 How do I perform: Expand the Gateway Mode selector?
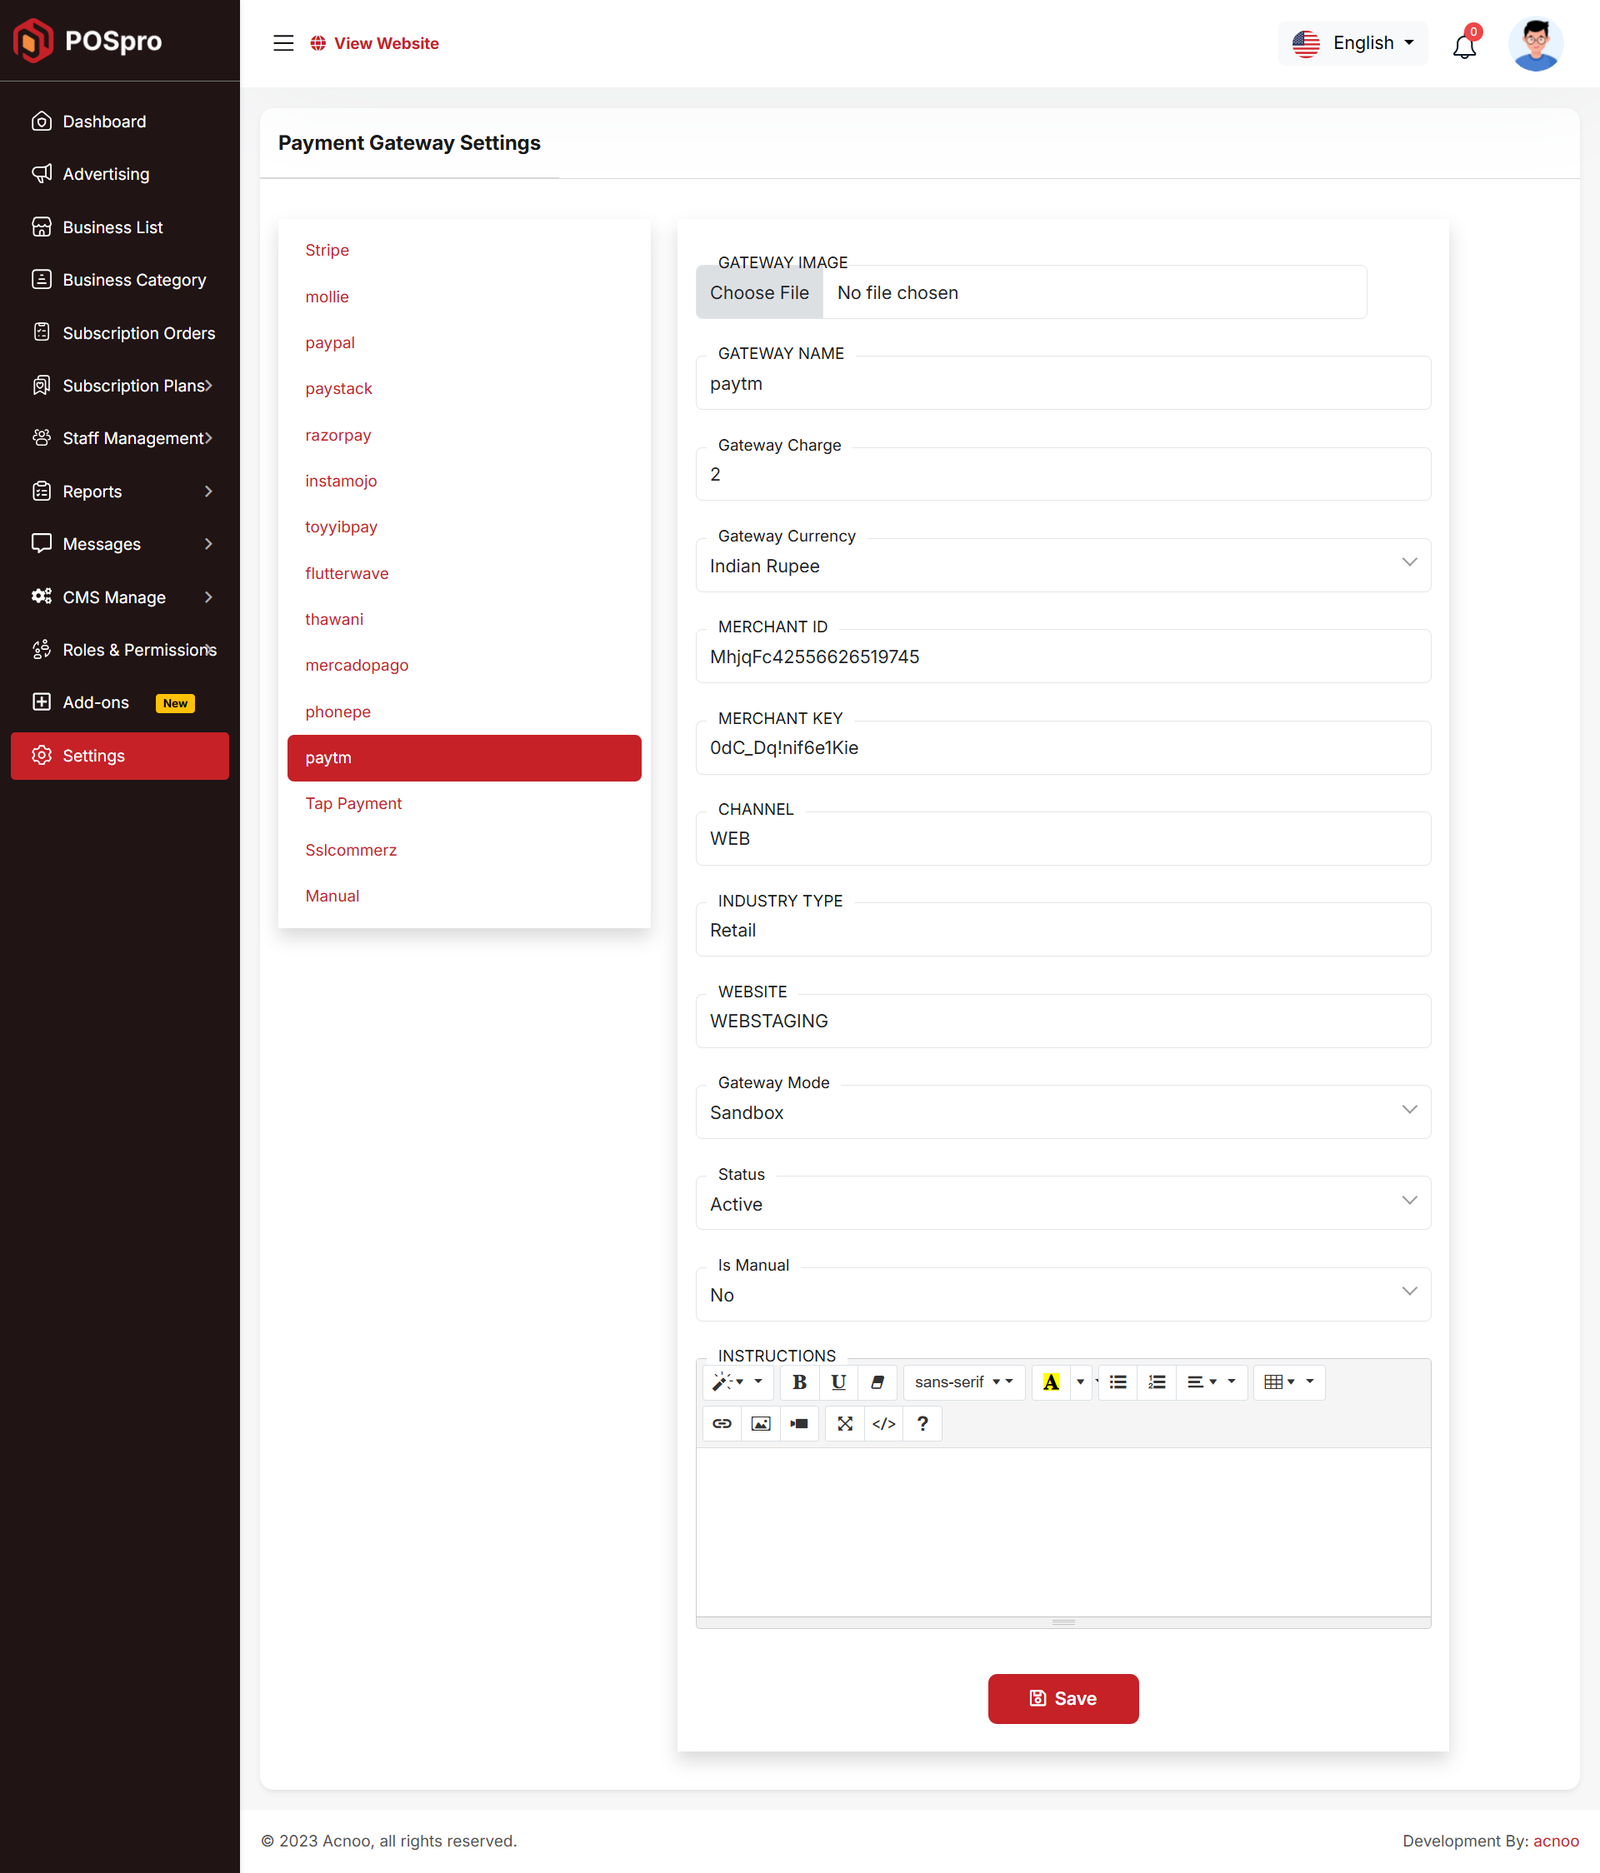click(x=1062, y=1112)
